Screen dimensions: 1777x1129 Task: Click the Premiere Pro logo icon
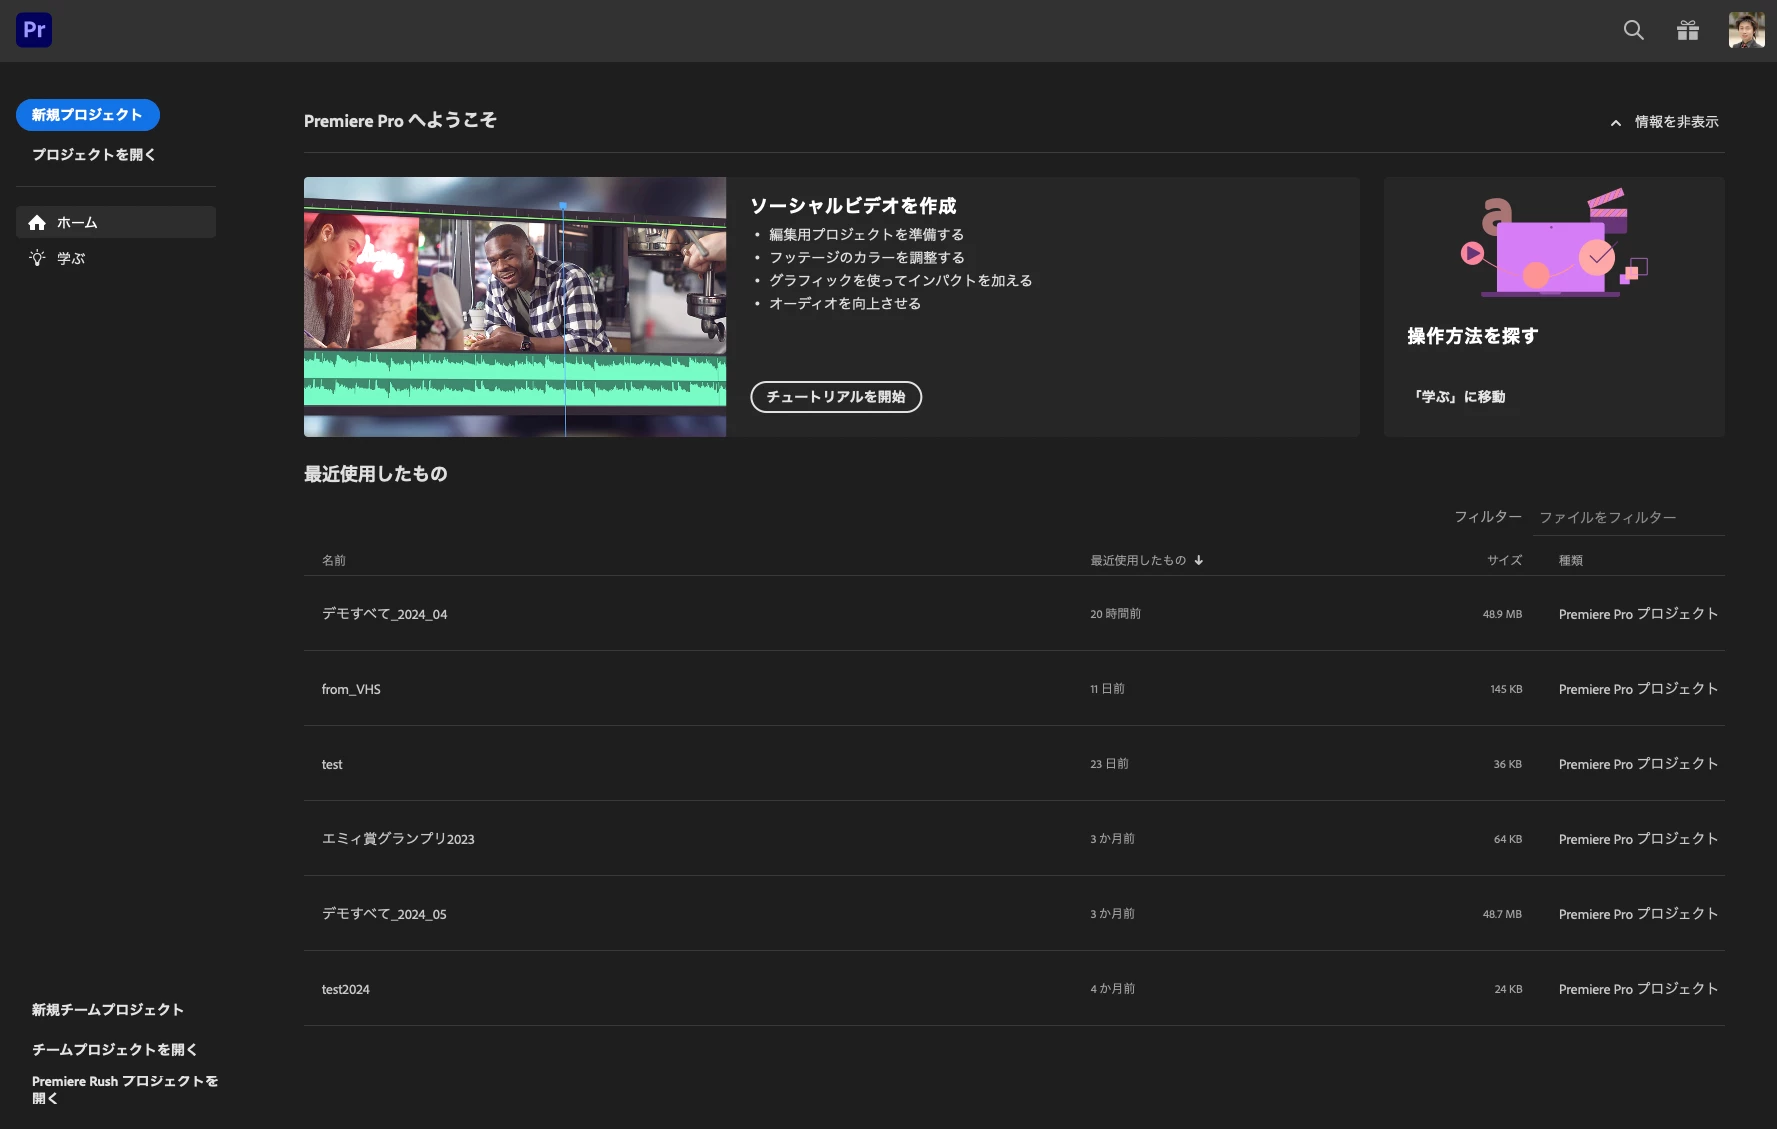pyautogui.click(x=34, y=30)
